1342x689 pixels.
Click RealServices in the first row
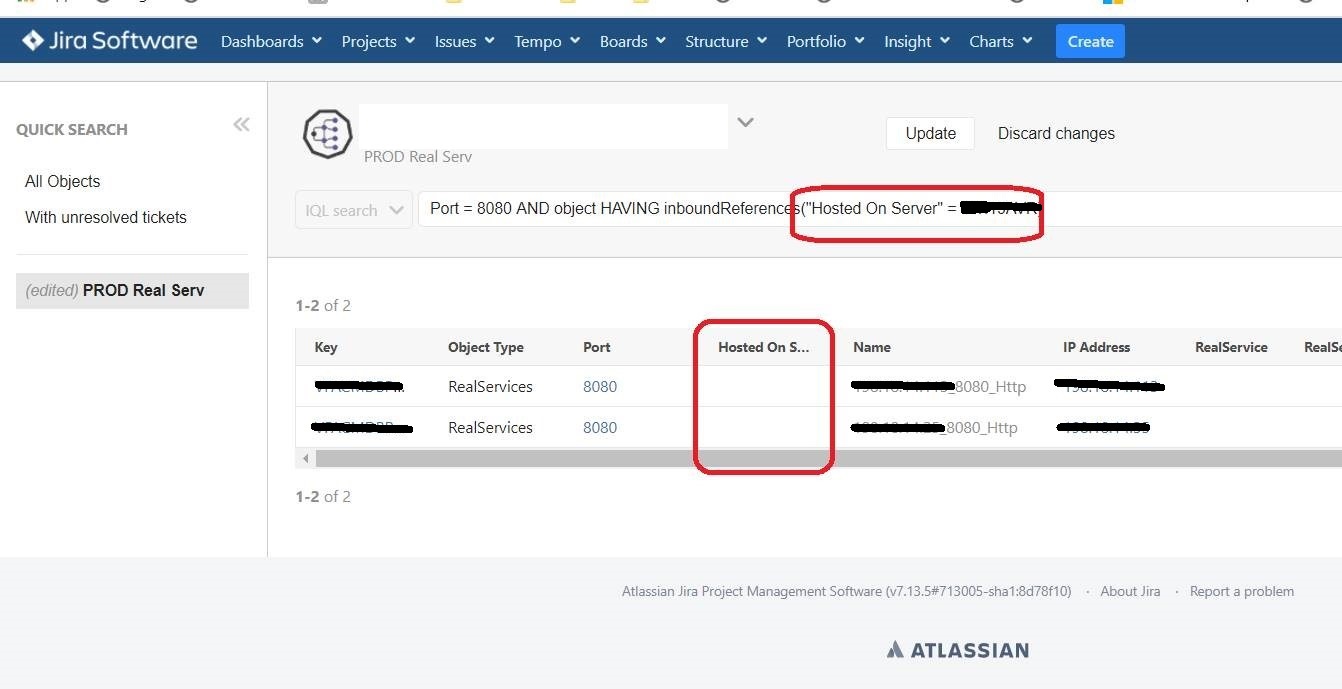[490, 386]
